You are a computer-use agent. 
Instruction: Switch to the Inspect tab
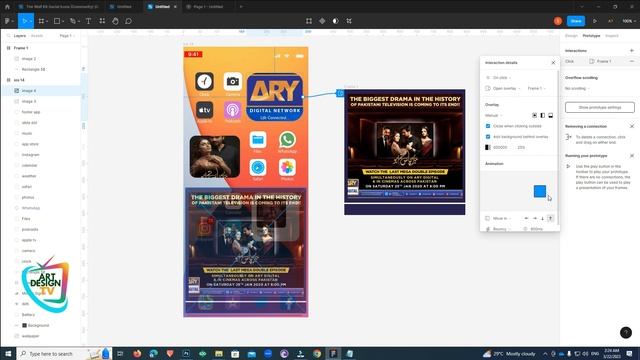point(611,36)
